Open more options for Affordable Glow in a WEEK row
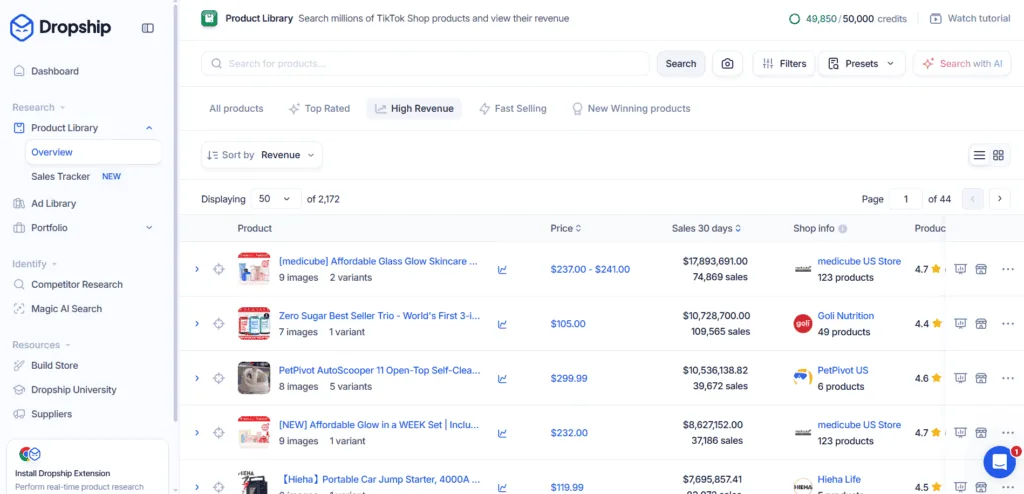The width and height of the screenshot is (1024, 494). tap(1008, 433)
